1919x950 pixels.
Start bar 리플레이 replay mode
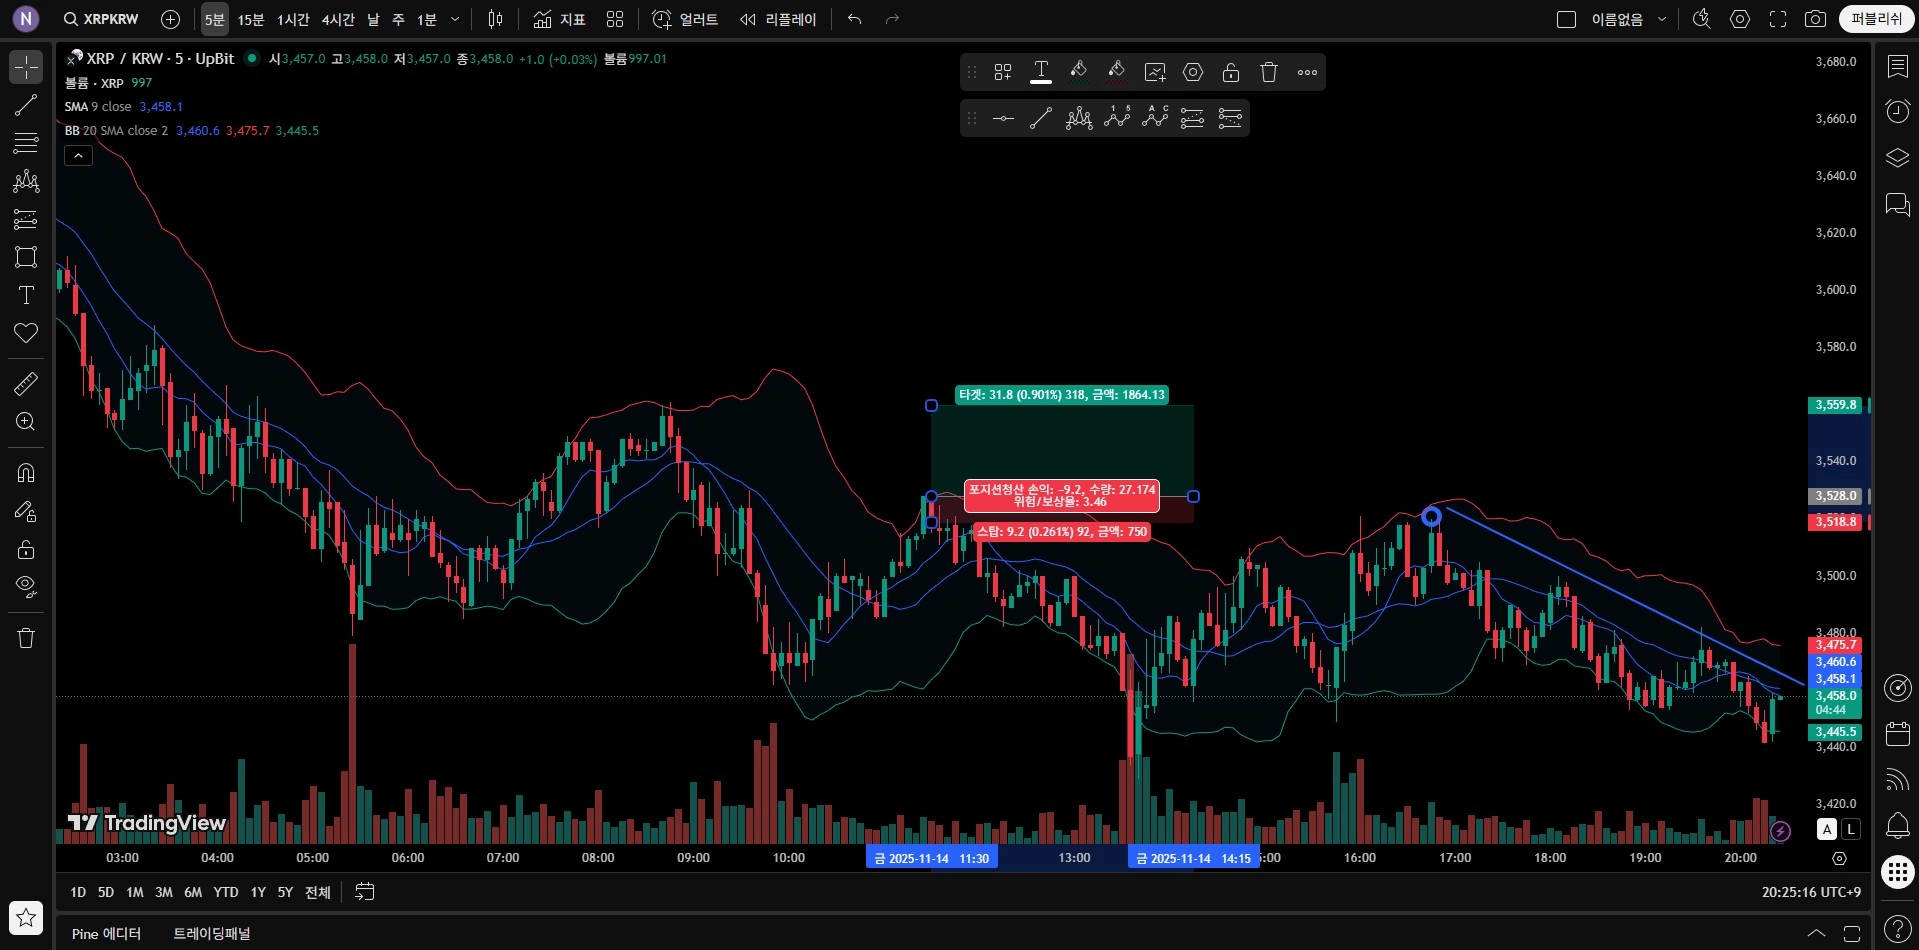pyautogui.click(x=778, y=19)
